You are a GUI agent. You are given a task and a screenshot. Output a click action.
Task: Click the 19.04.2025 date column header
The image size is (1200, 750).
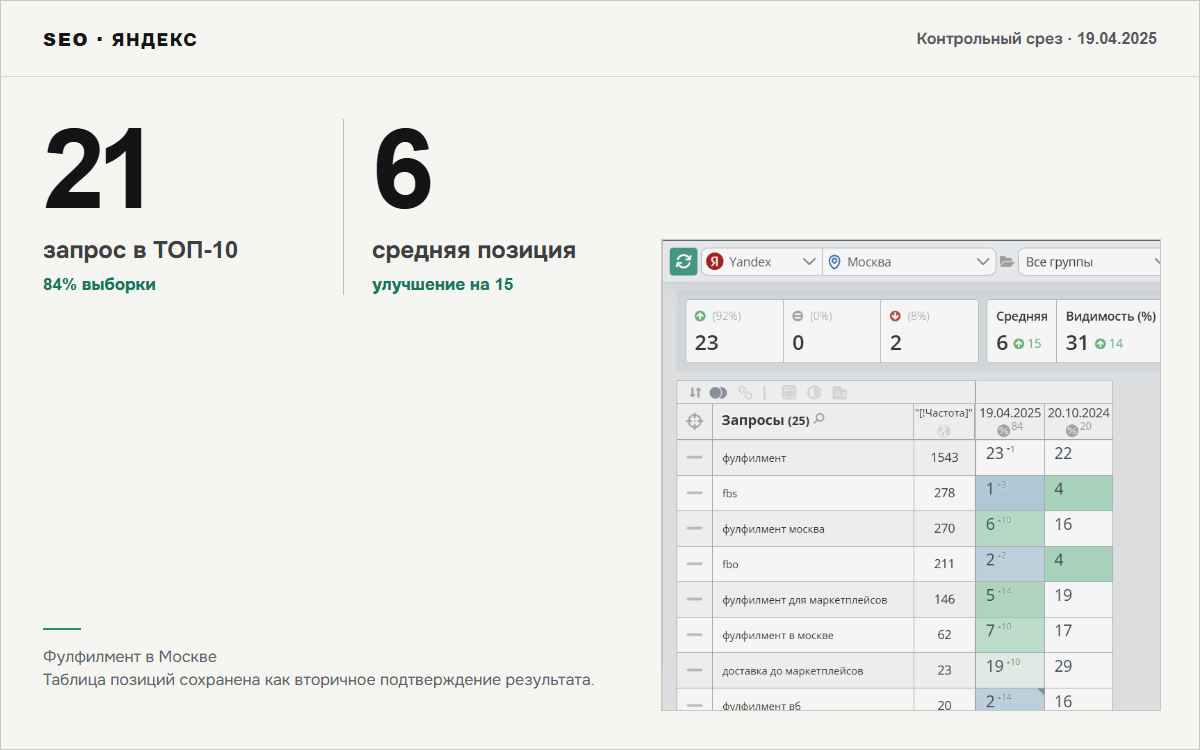(1010, 421)
